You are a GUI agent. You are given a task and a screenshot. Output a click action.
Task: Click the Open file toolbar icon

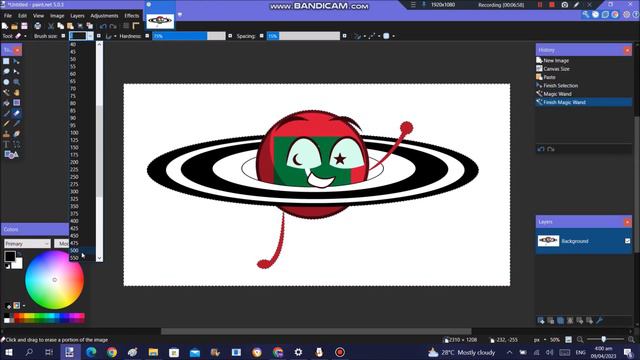click(x=14, y=26)
